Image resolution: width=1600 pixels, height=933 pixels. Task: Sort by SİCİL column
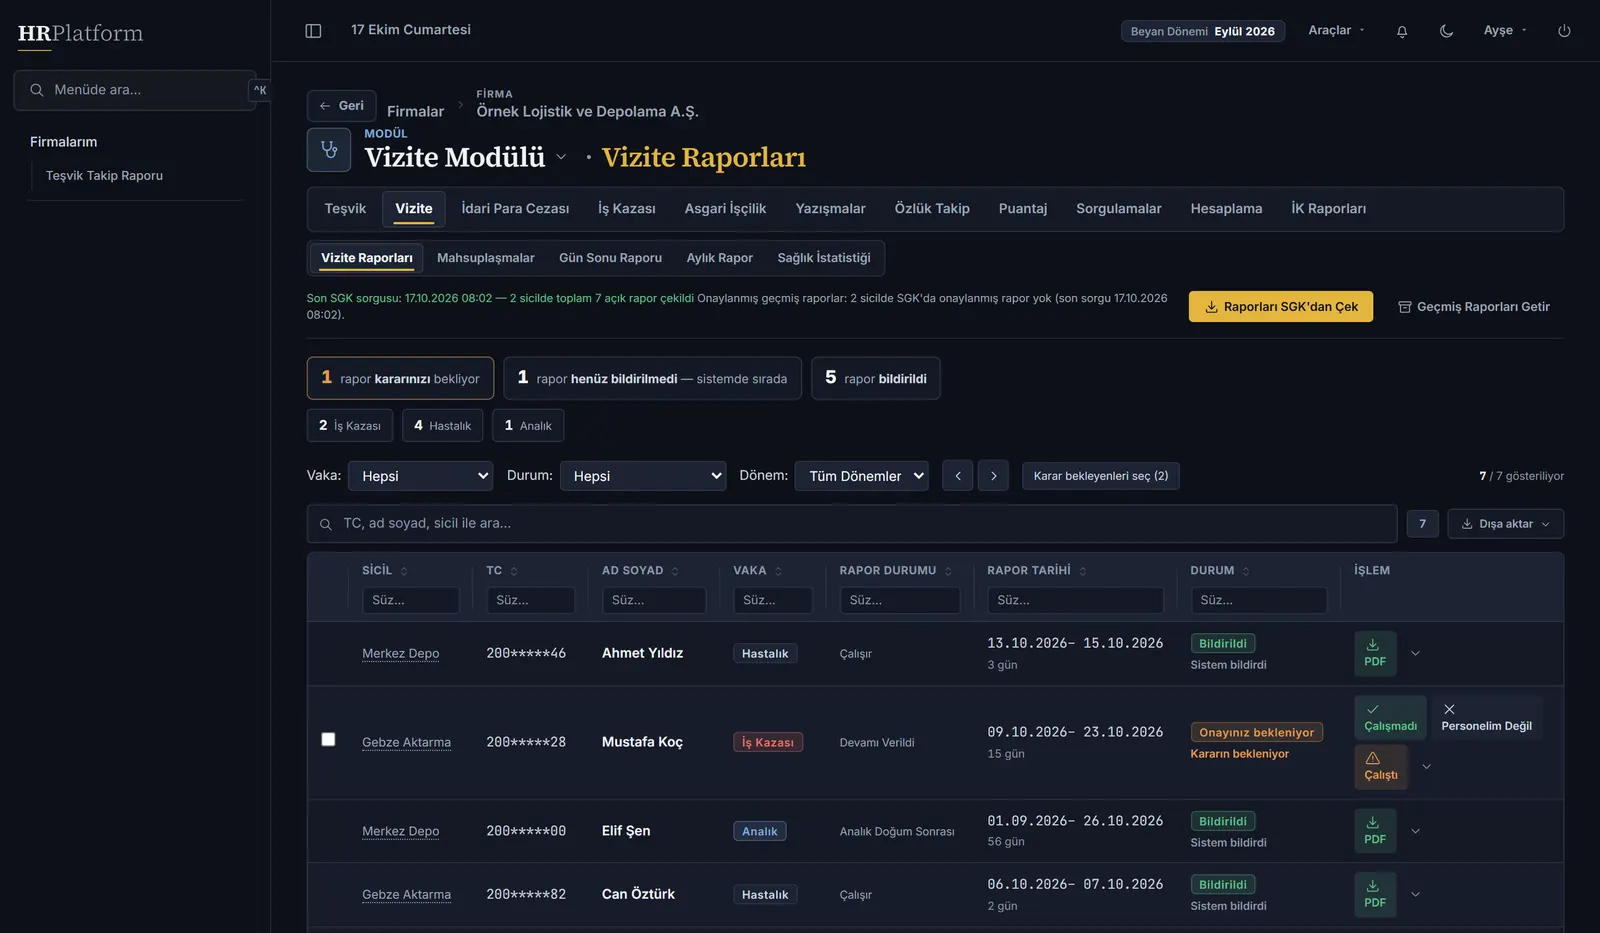pos(385,571)
